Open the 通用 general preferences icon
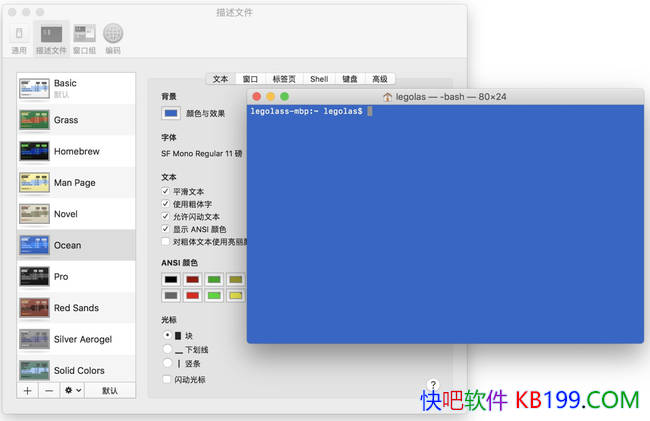Image resolution: width=650 pixels, height=421 pixels. pos(19,37)
